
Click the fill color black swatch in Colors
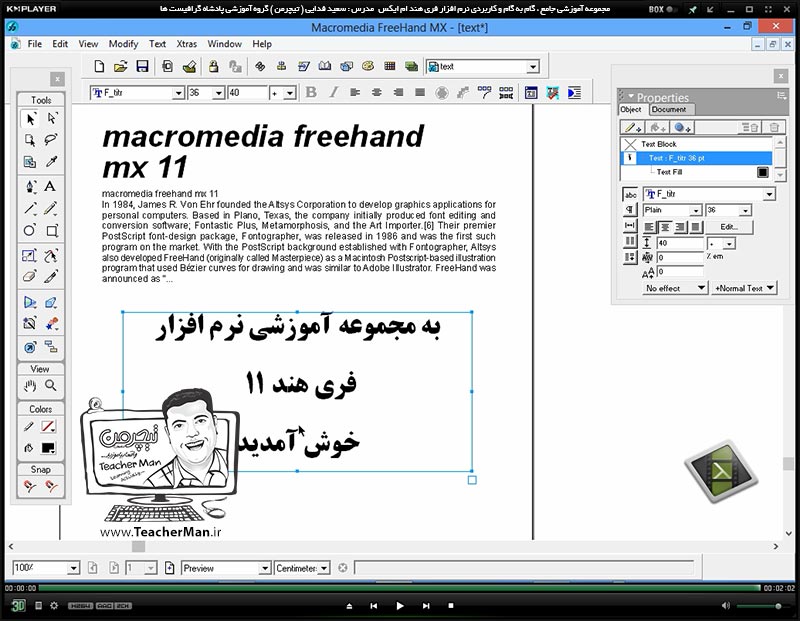pos(48,448)
